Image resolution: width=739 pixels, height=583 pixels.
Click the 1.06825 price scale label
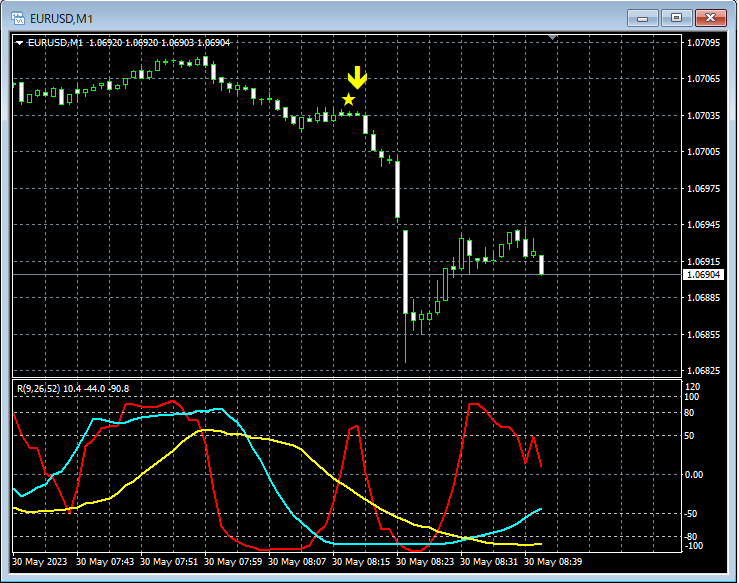[703, 371]
